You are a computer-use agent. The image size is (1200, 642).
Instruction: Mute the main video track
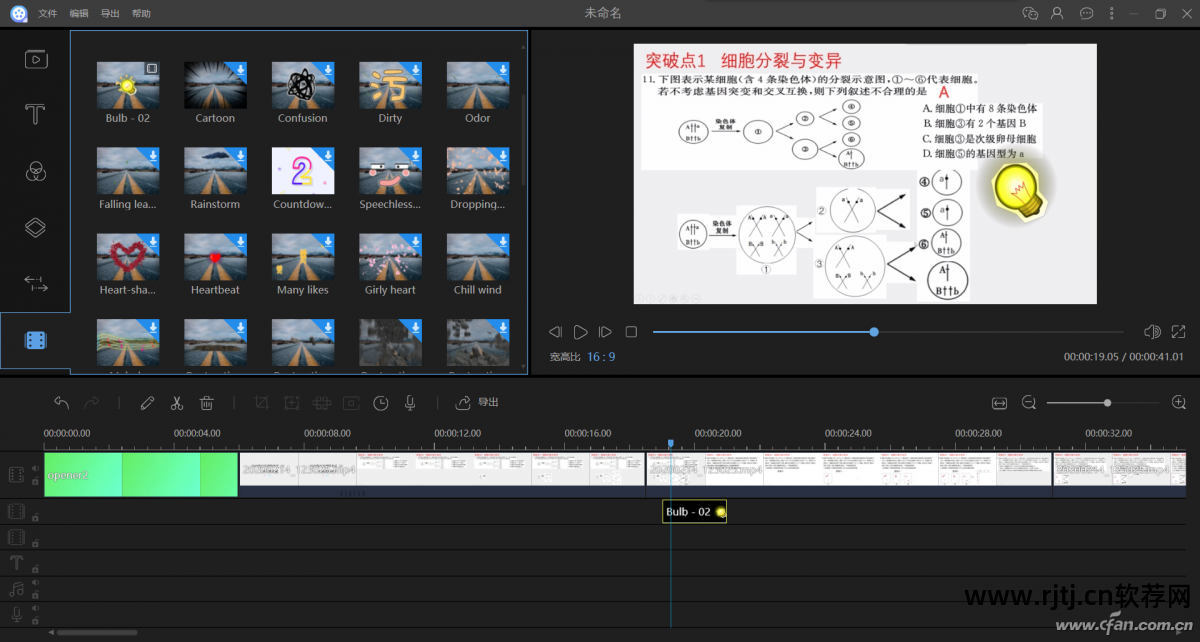35,468
